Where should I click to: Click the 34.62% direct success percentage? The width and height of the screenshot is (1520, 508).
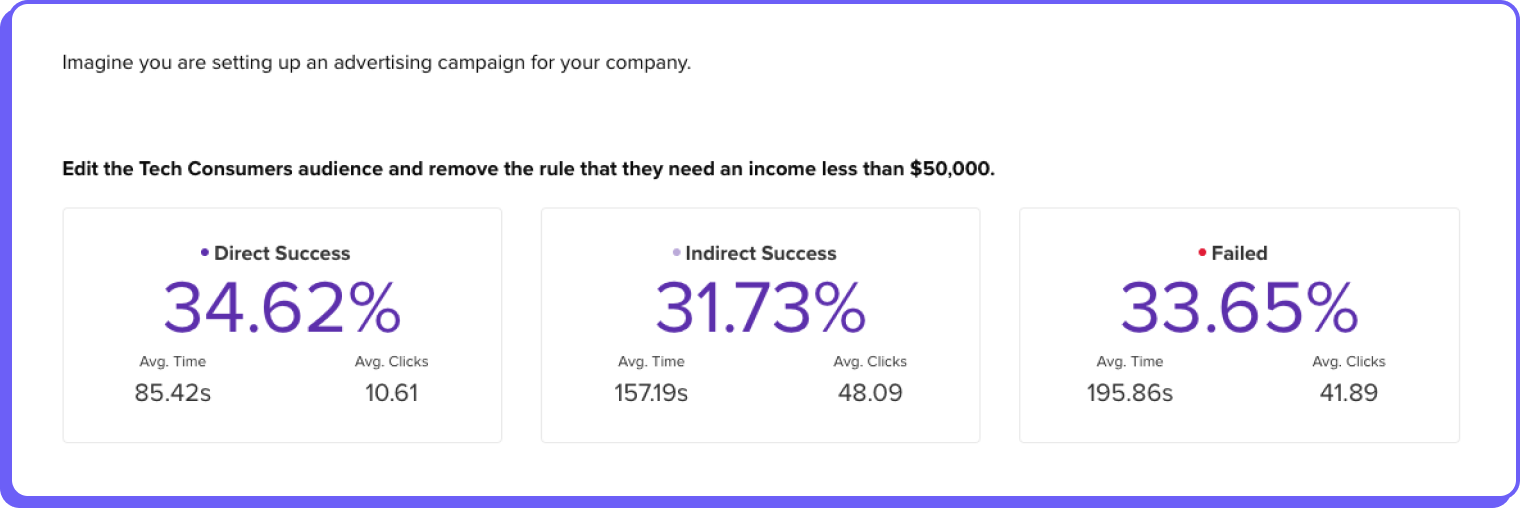[x=282, y=307]
